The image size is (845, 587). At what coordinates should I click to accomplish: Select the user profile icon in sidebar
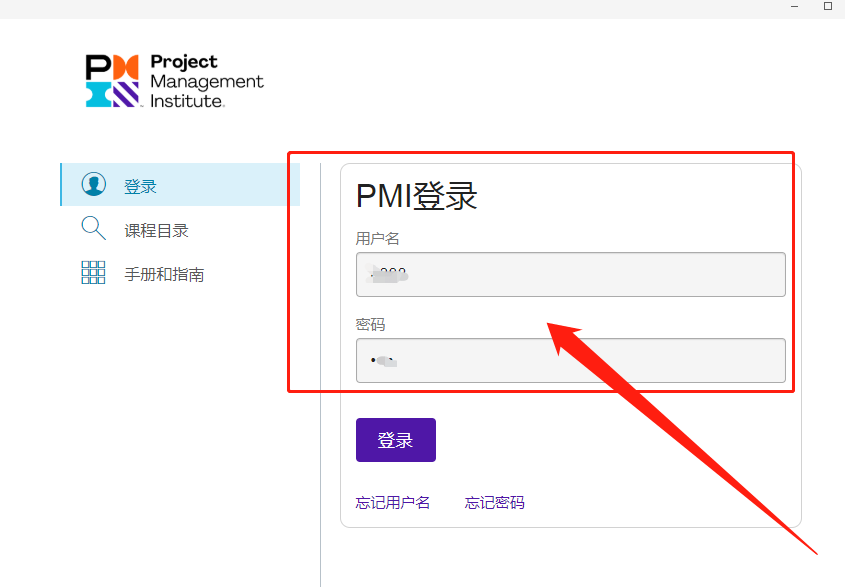[x=93, y=185]
